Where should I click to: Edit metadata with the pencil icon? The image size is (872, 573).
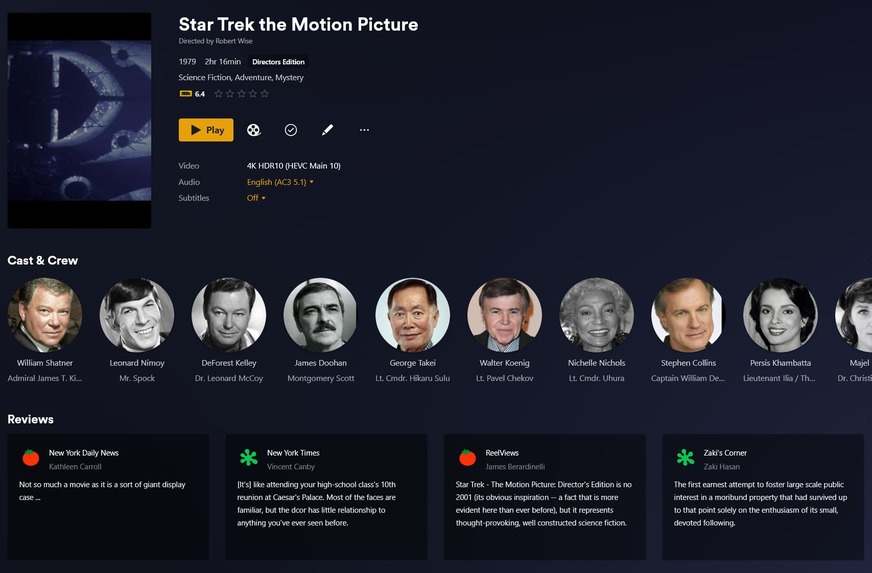tap(328, 130)
